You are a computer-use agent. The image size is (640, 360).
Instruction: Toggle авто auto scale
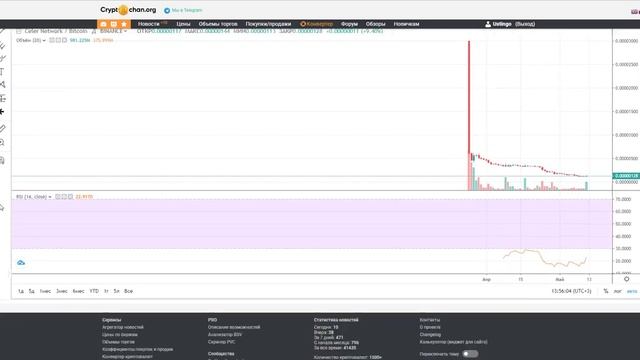pyautogui.click(x=632, y=291)
